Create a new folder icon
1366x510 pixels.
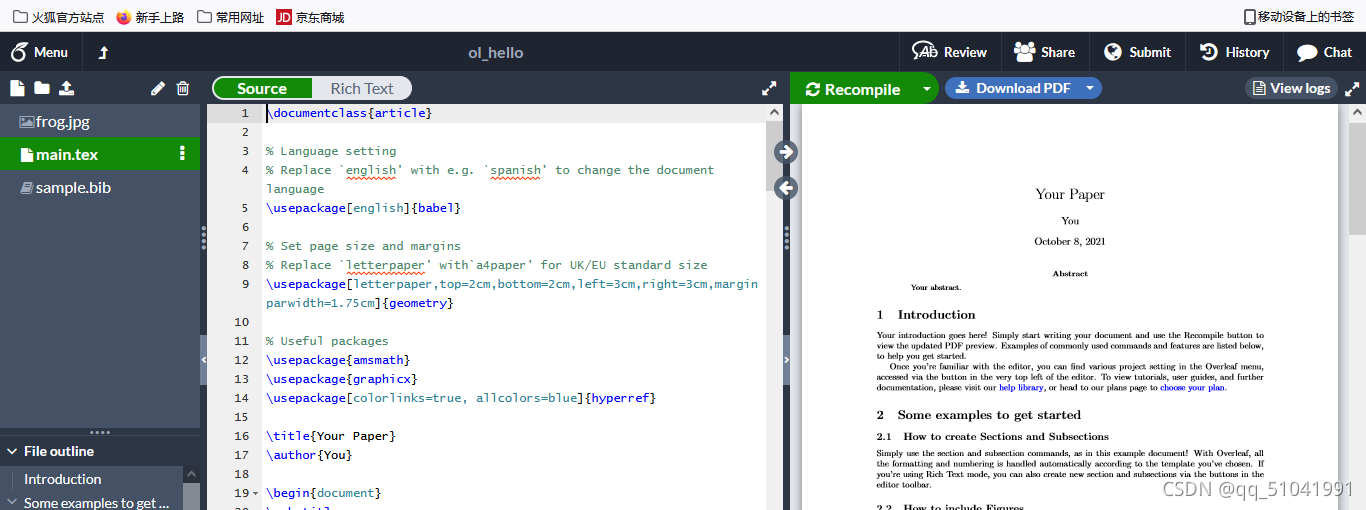(41, 88)
